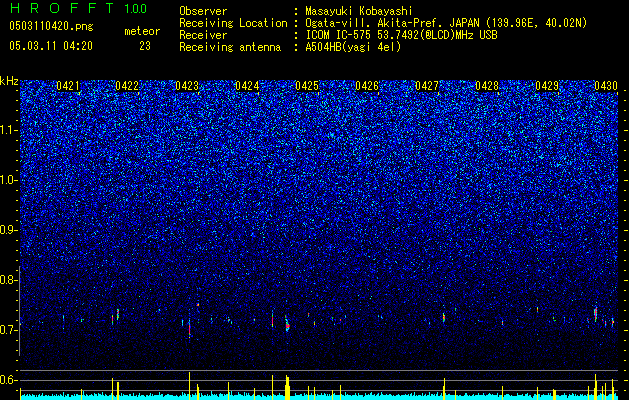
Task: Click the 0.9 kHz axis label
Action: (9, 230)
